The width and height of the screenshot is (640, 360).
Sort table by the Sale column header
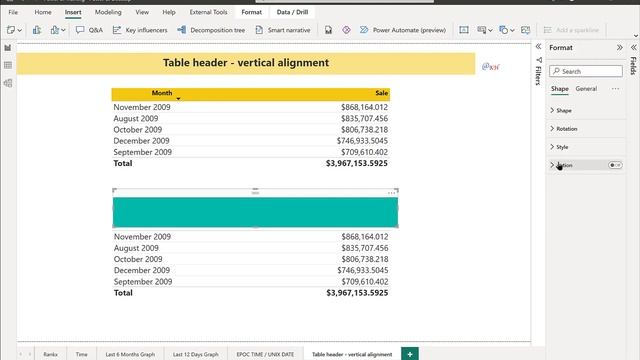(x=381, y=93)
